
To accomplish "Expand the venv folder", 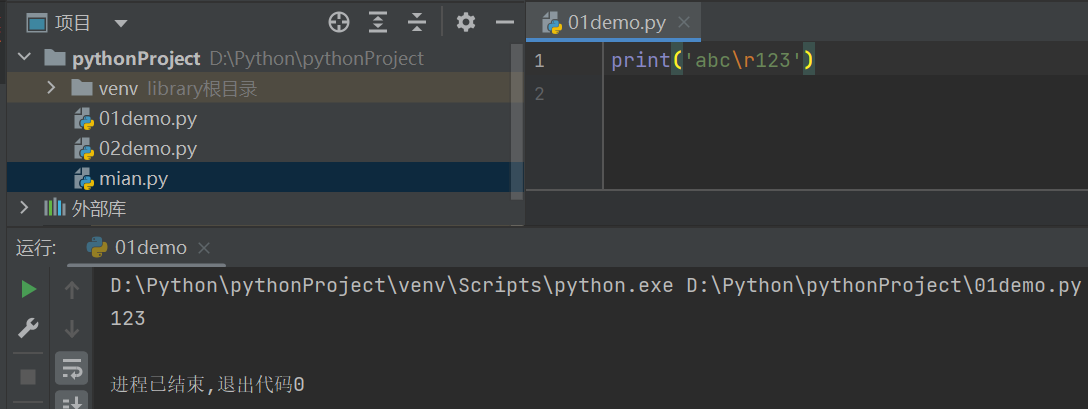I will tap(51, 88).
